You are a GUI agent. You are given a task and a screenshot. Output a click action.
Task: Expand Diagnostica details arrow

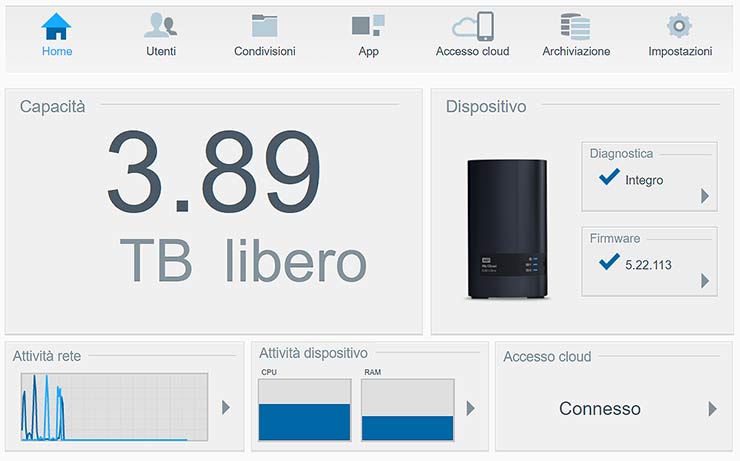[705, 196]
